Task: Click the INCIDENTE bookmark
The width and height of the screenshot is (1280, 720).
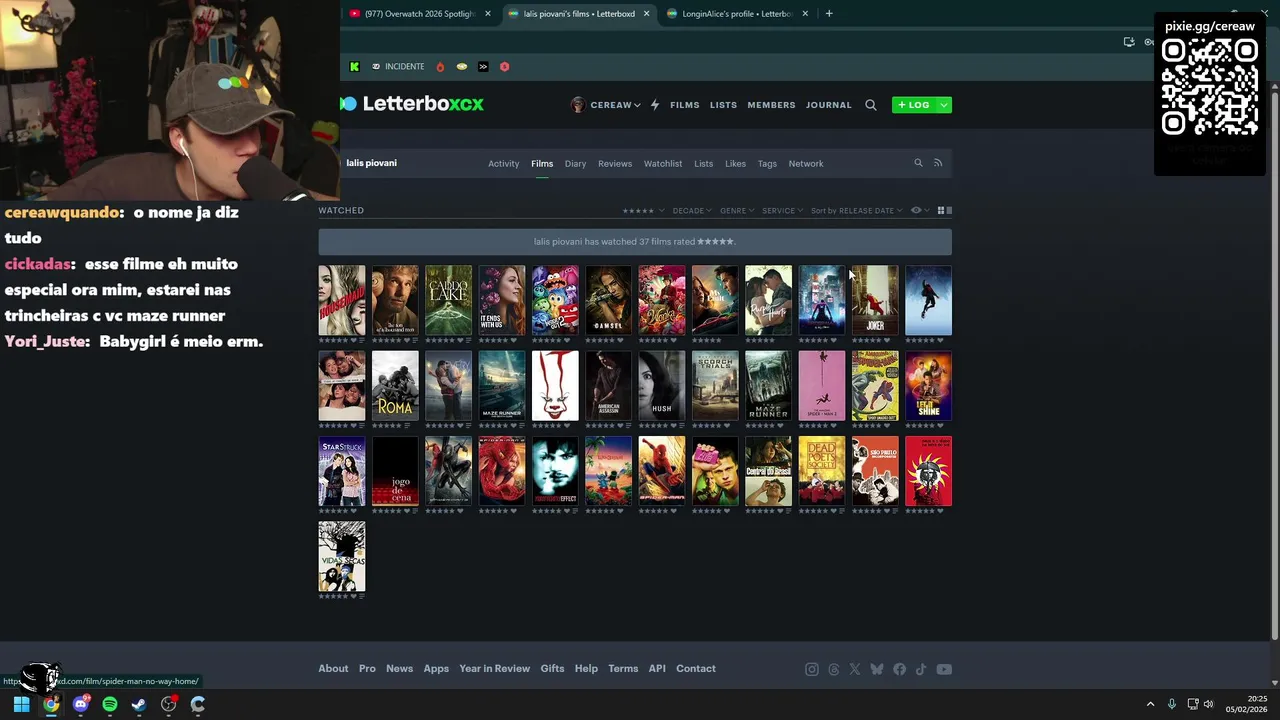Action: (x=398, y=67)
